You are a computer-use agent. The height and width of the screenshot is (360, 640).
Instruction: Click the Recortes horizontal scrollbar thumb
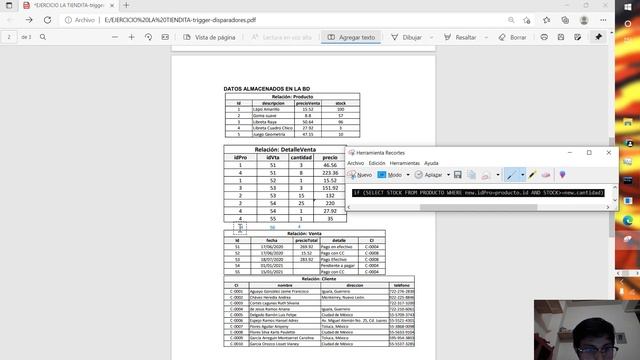(x=478, y=207)
